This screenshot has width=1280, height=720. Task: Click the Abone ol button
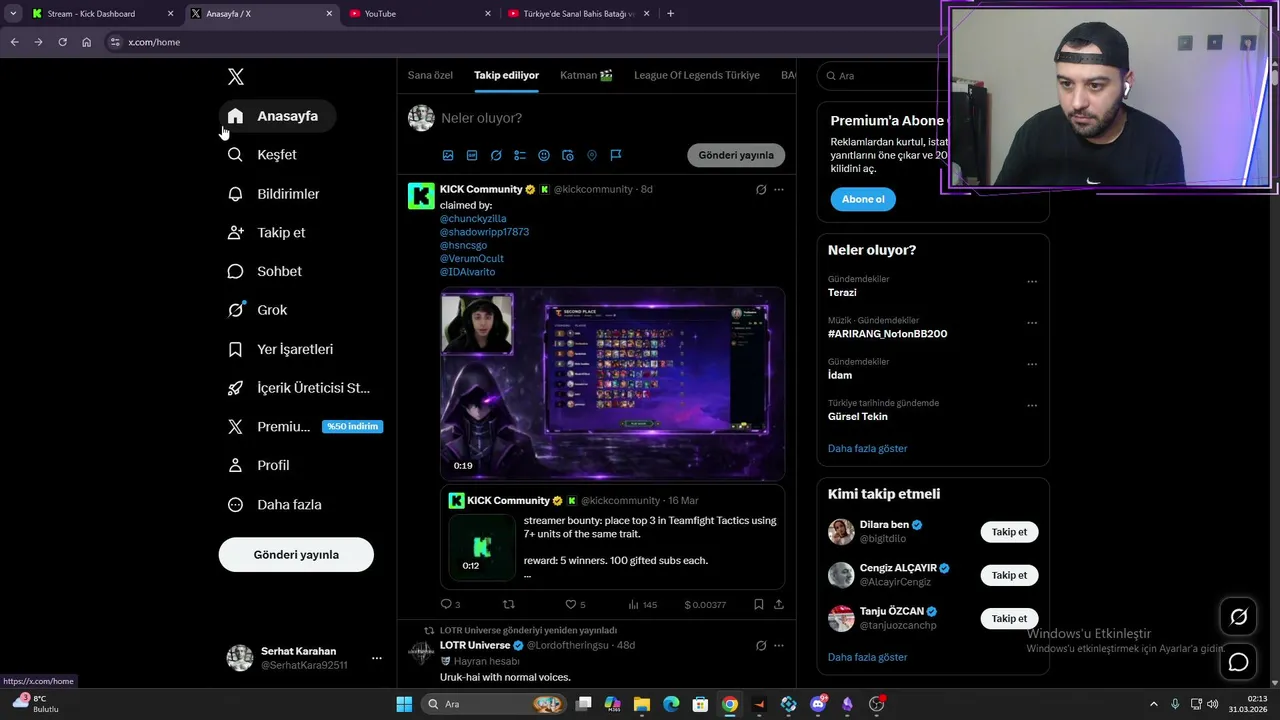862,199
